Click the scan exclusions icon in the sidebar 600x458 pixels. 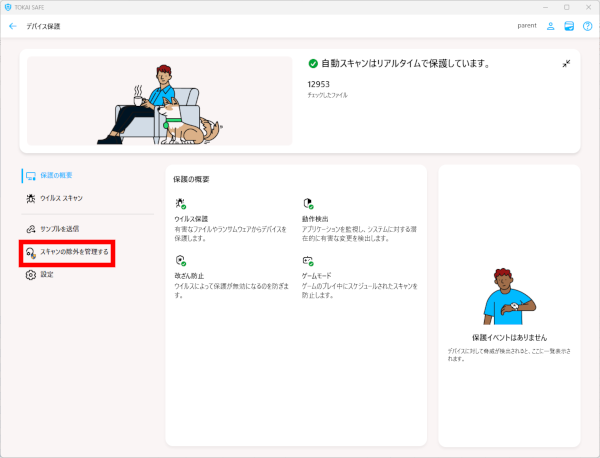tap(31, 253)
